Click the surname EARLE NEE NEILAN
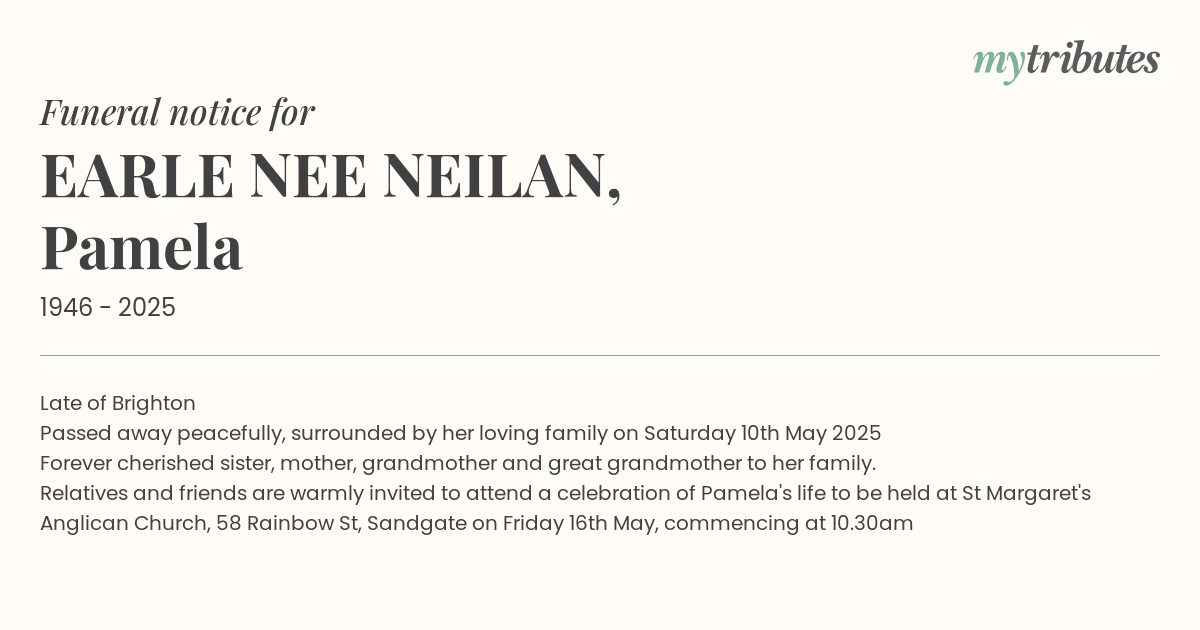This screenshot has height=630, width=1200. coord(331,177)
